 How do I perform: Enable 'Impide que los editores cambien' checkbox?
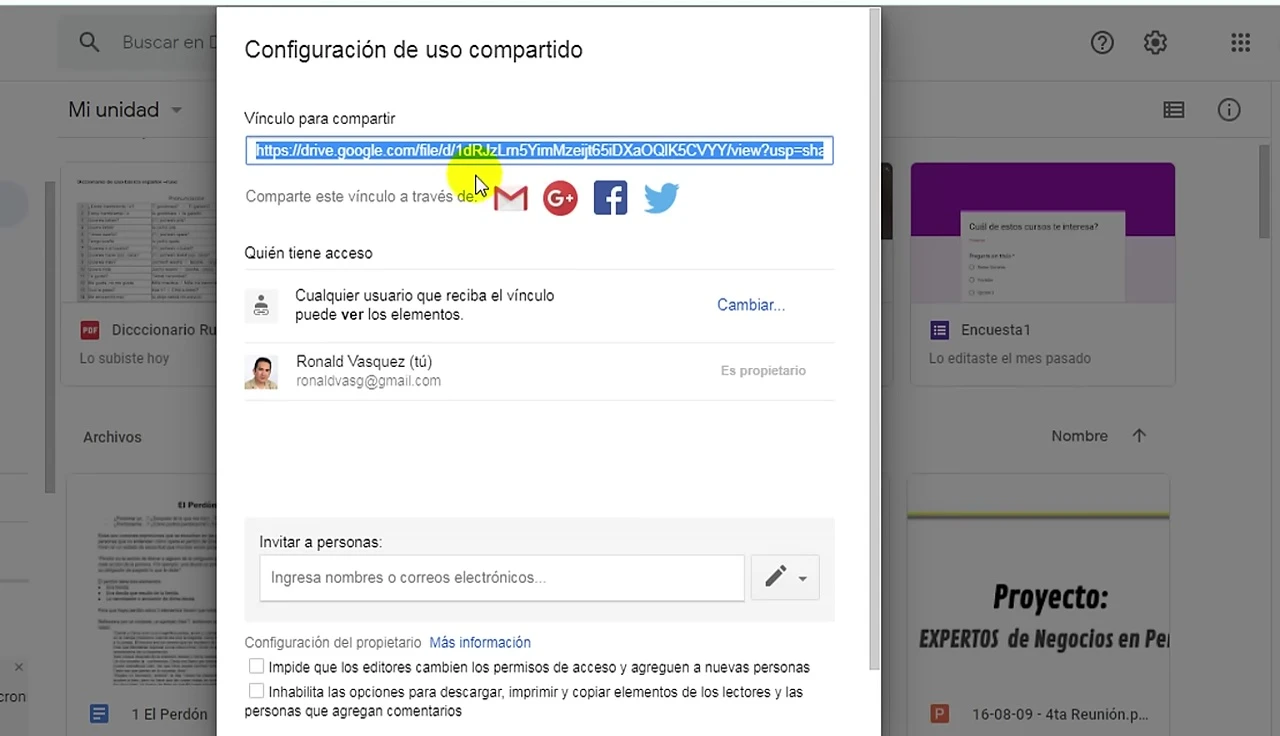[x=257, y=666]
